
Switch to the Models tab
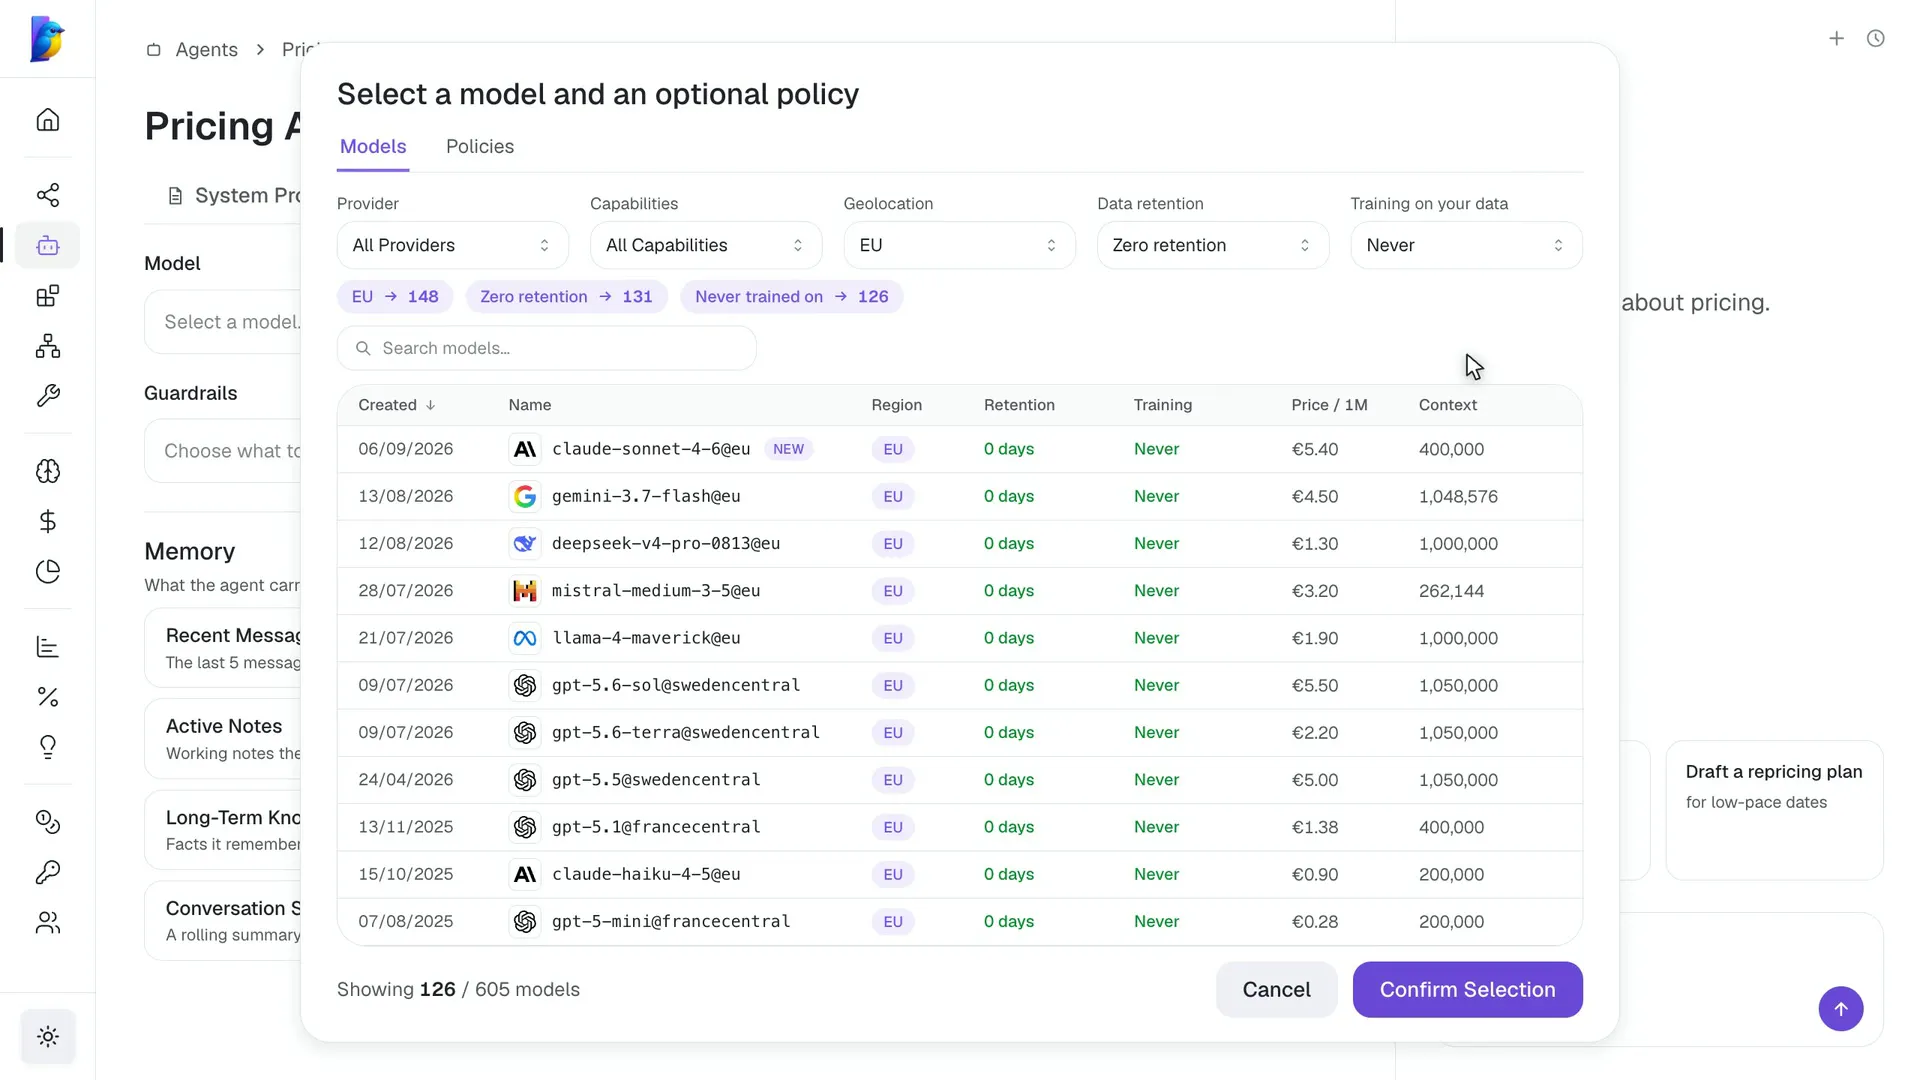coord(373,146)
